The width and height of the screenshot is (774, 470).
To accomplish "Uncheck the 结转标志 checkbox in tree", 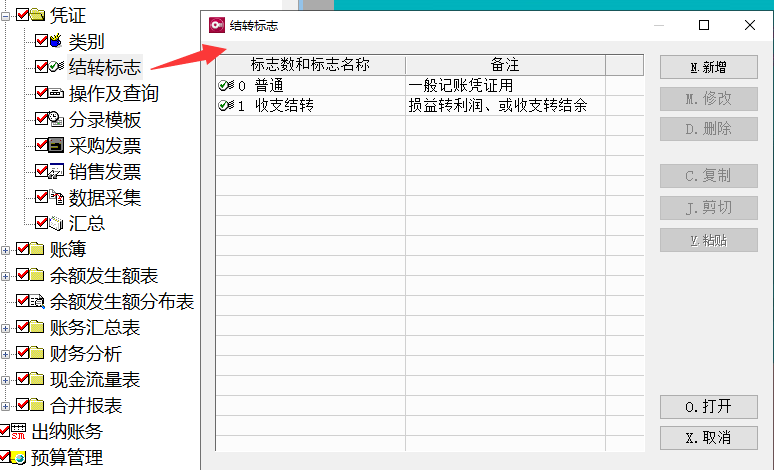I will [x=41, y=66].
